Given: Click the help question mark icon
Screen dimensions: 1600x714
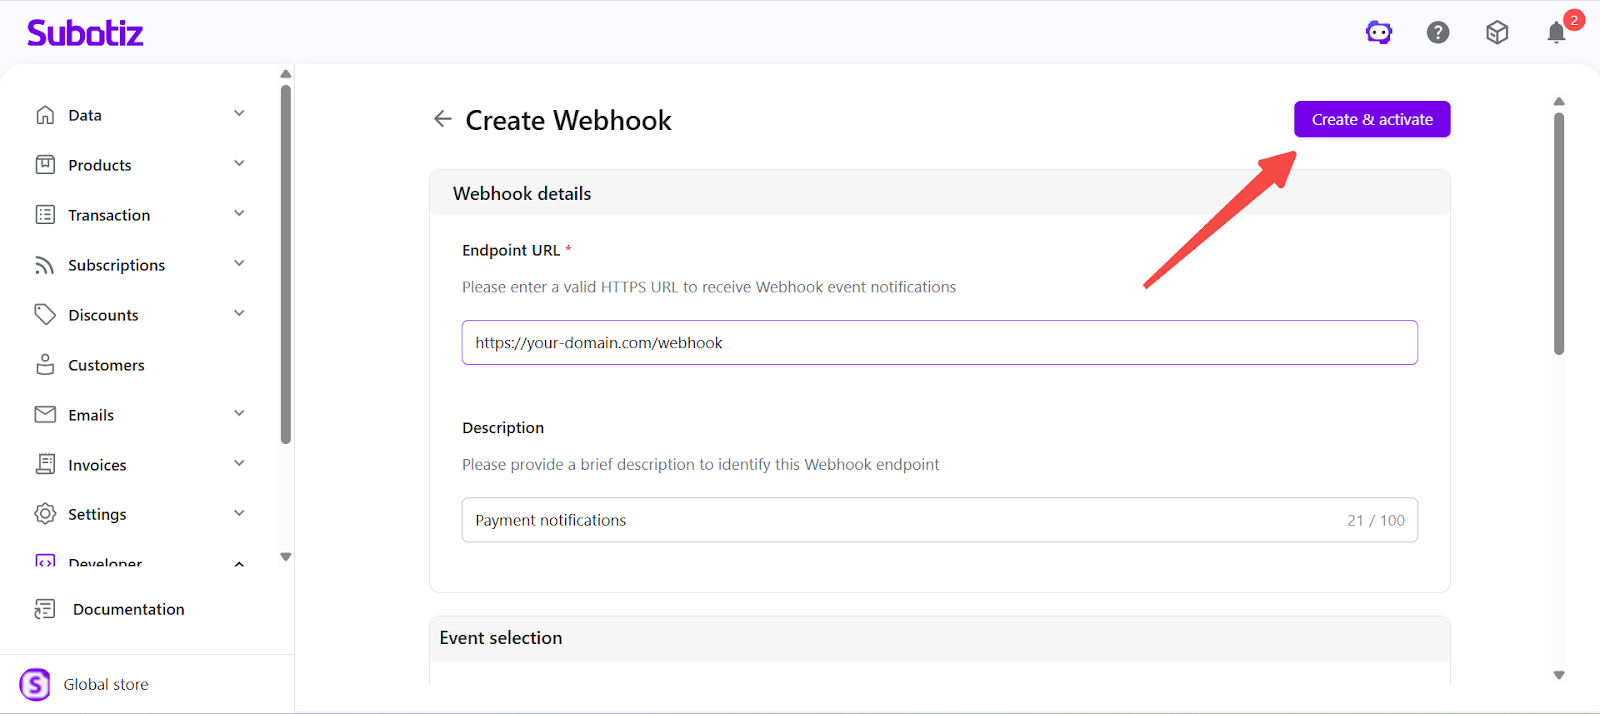Looking at the screenshot, I should pos(1438,33).
